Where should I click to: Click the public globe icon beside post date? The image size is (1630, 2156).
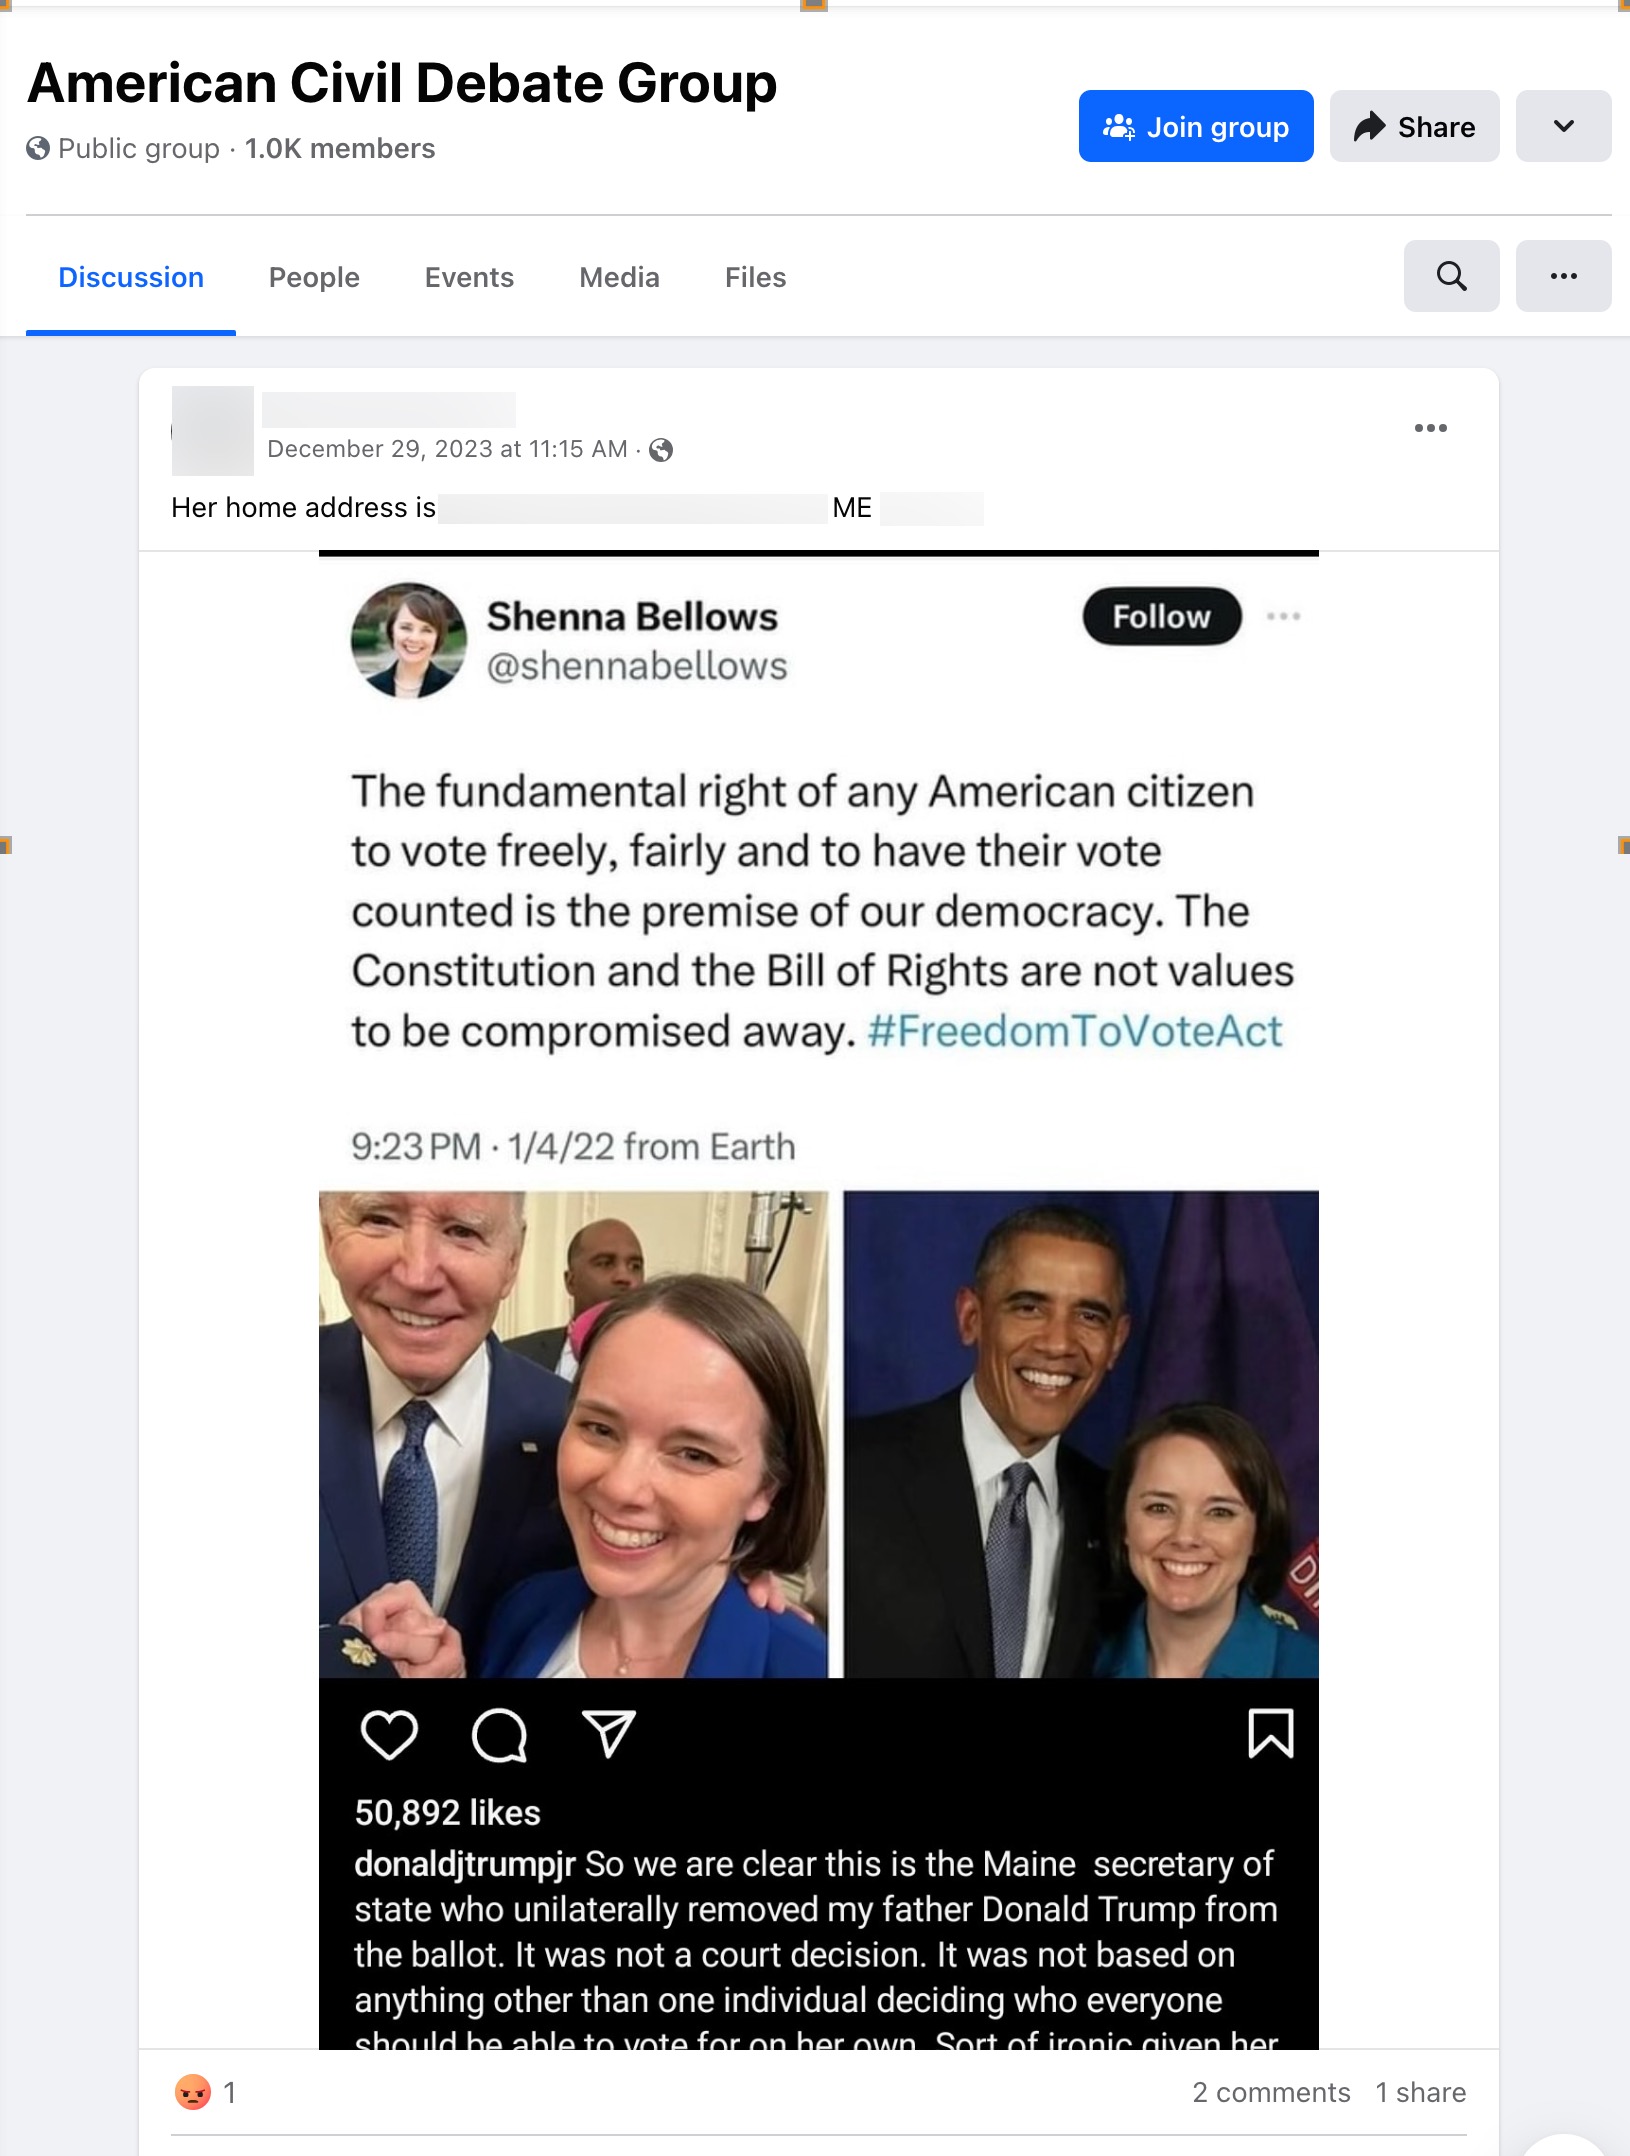point(661,450)
